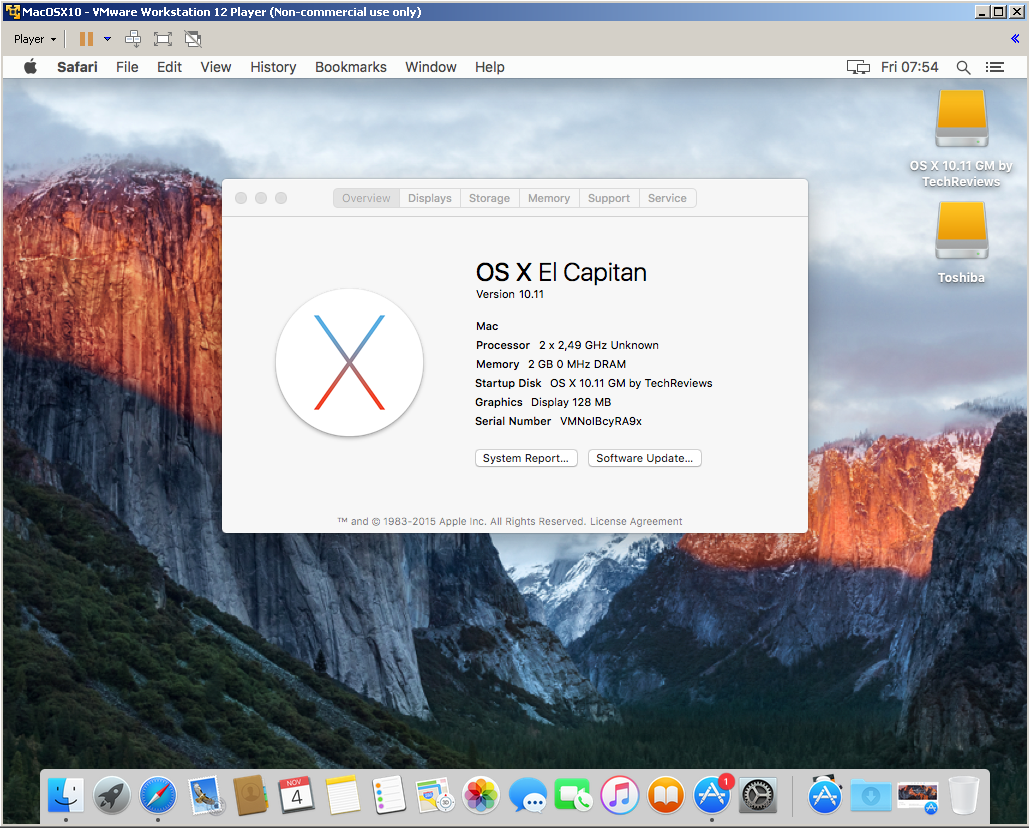The width and height of the screenshot is (1029, 828).
Task: Open Contacts book in dock
Action: coord(250,795)
